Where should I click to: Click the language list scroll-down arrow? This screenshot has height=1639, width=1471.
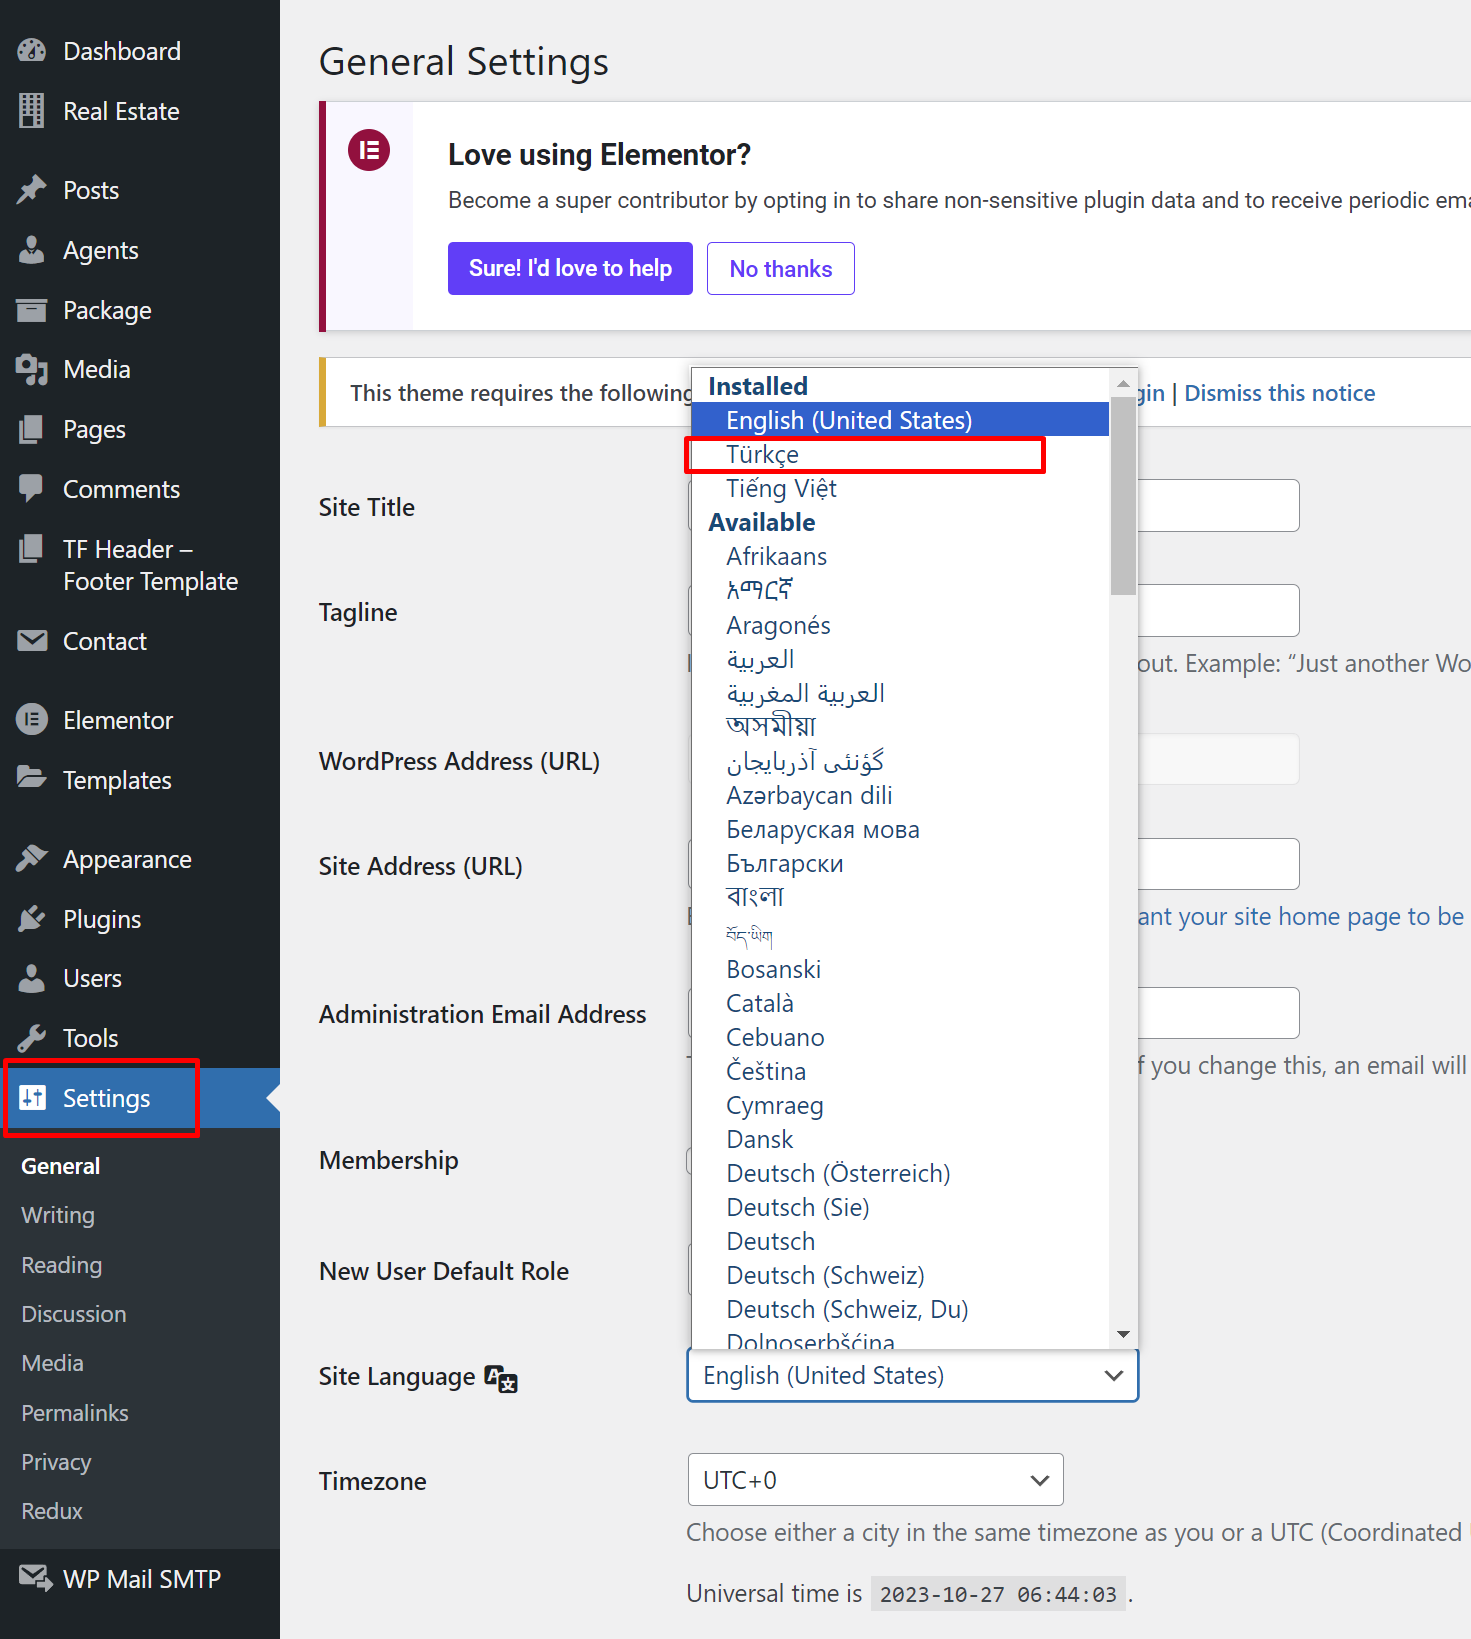[x=1123, y=1334]
